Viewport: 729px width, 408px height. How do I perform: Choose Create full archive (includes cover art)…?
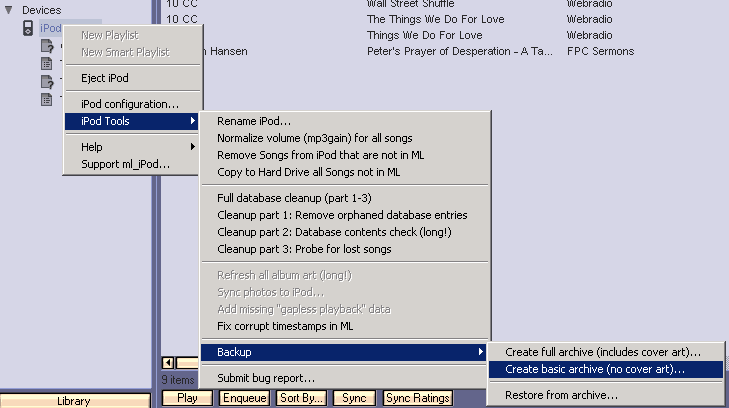click(606, 352)
